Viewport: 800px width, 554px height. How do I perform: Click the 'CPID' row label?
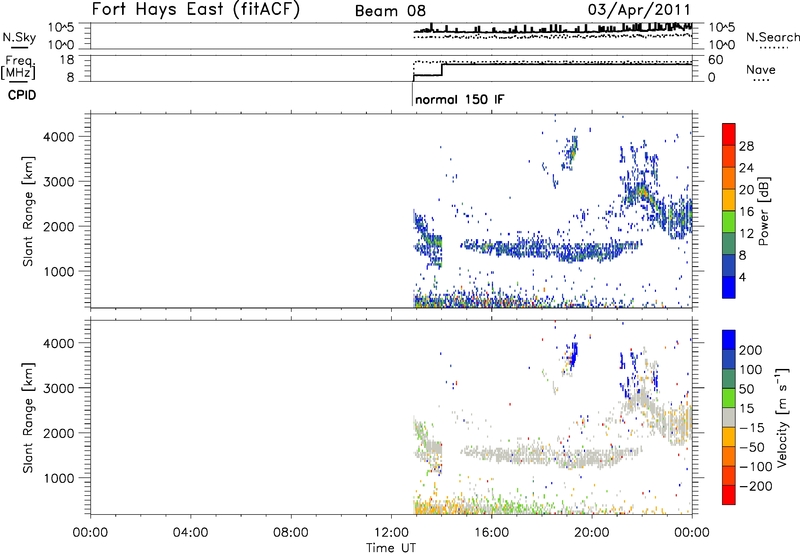[22, 95]
